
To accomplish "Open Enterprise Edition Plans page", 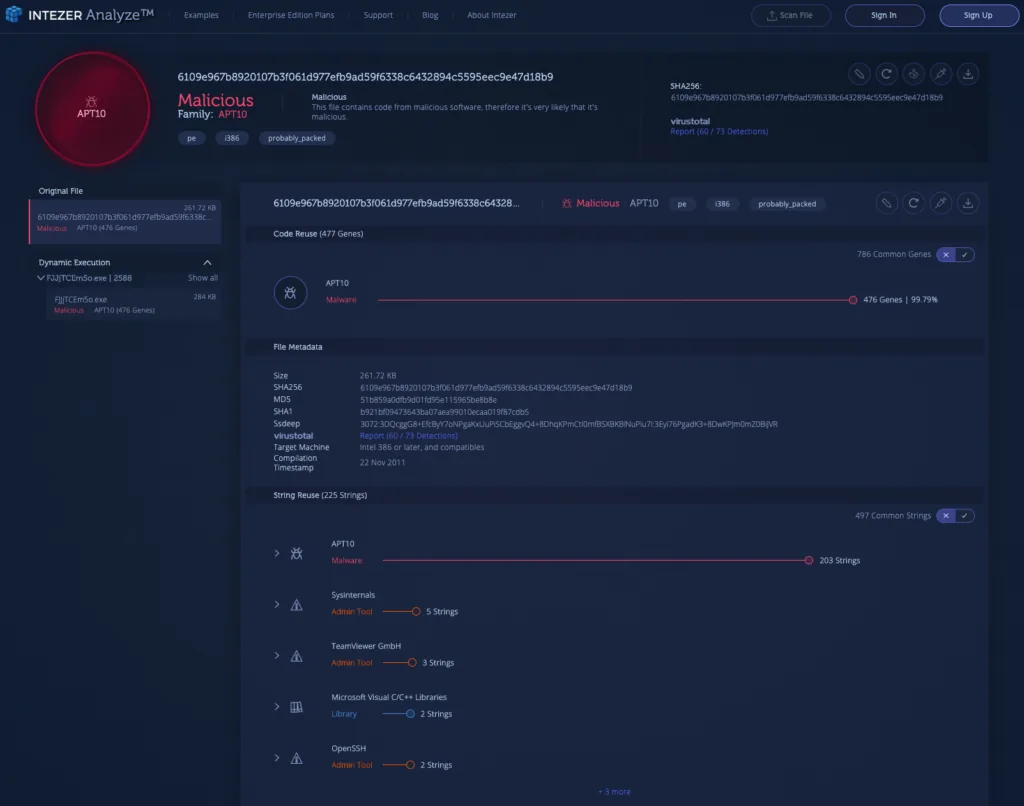I will [291, 15].
